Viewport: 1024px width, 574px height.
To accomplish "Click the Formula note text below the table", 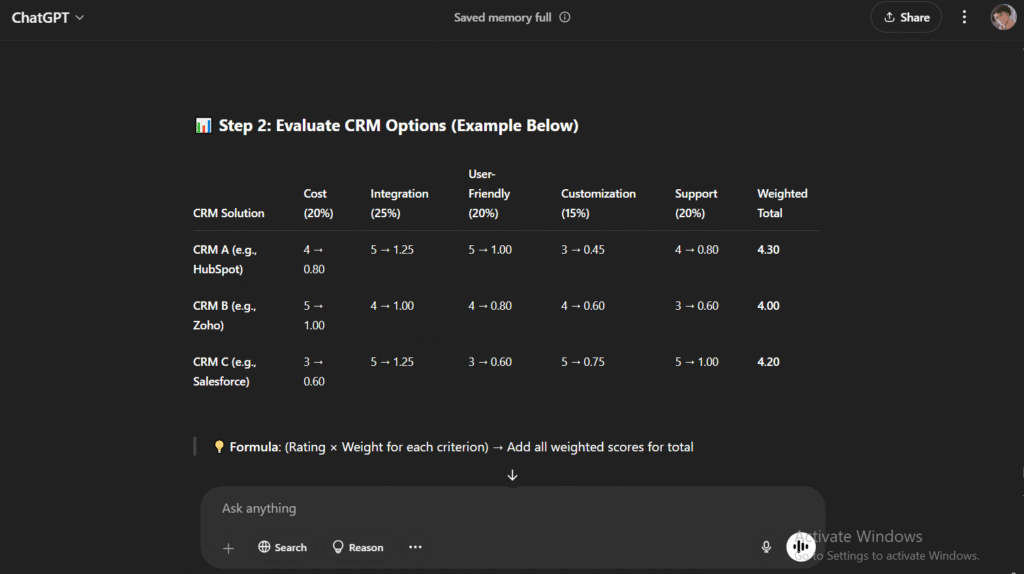I will tap(461, 447).
